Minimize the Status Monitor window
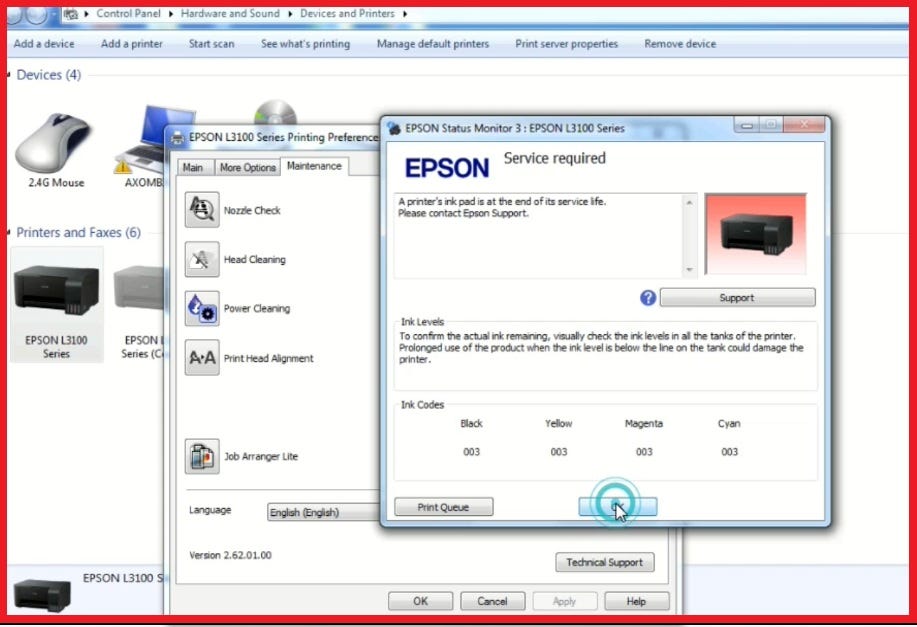The height and width of the screenshot is (627, 917). pyautogui.click(x=747, y=125)
